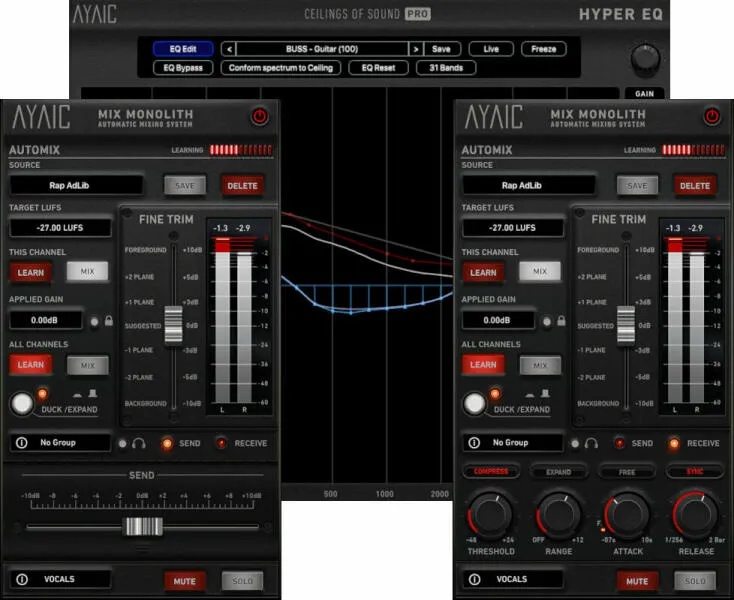Select SYNC timing mode in right Mix Monolith

[x=695, y=471]
